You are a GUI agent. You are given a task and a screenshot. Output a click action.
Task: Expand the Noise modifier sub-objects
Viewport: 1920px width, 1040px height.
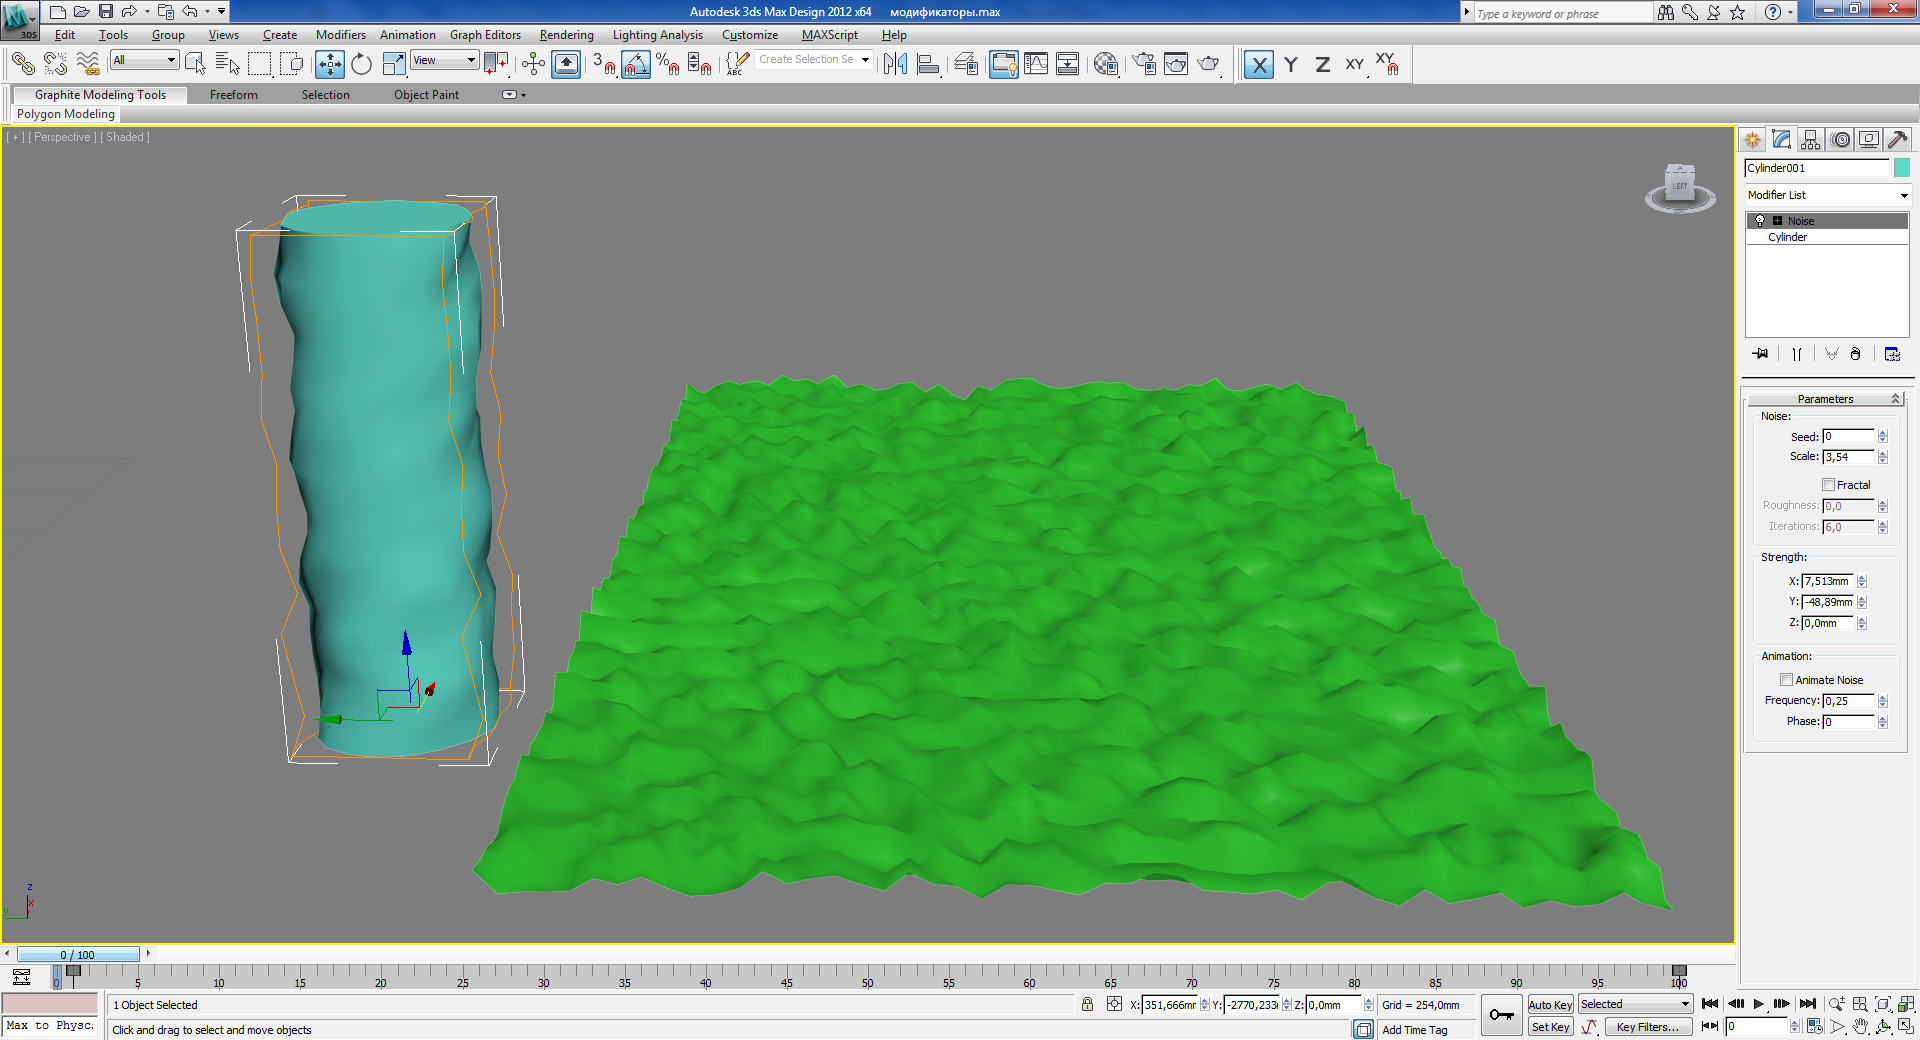click(1778, 221)
